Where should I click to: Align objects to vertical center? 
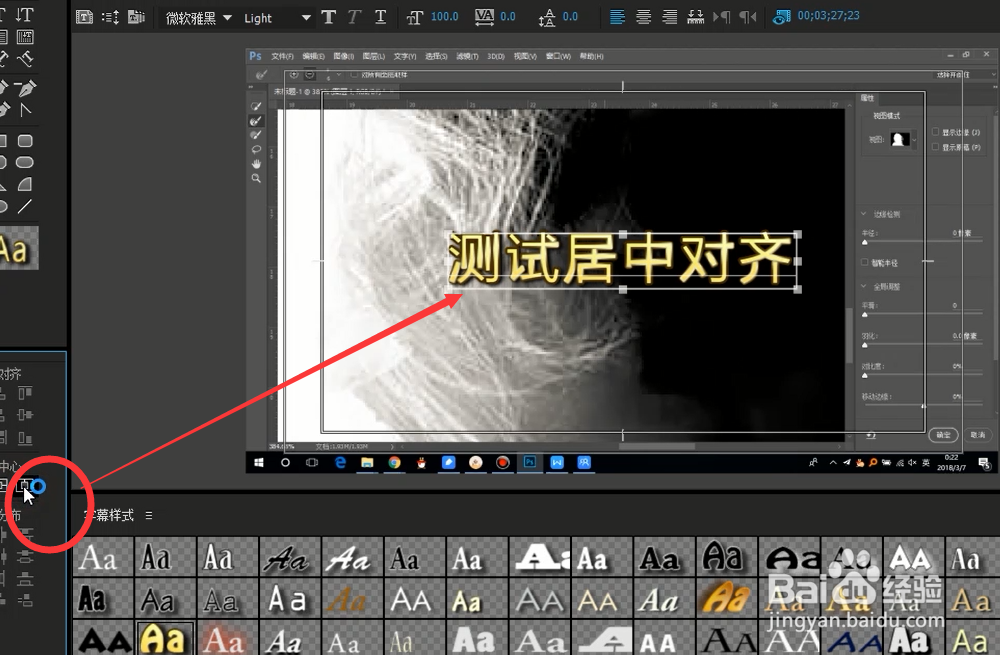point(25,415)
